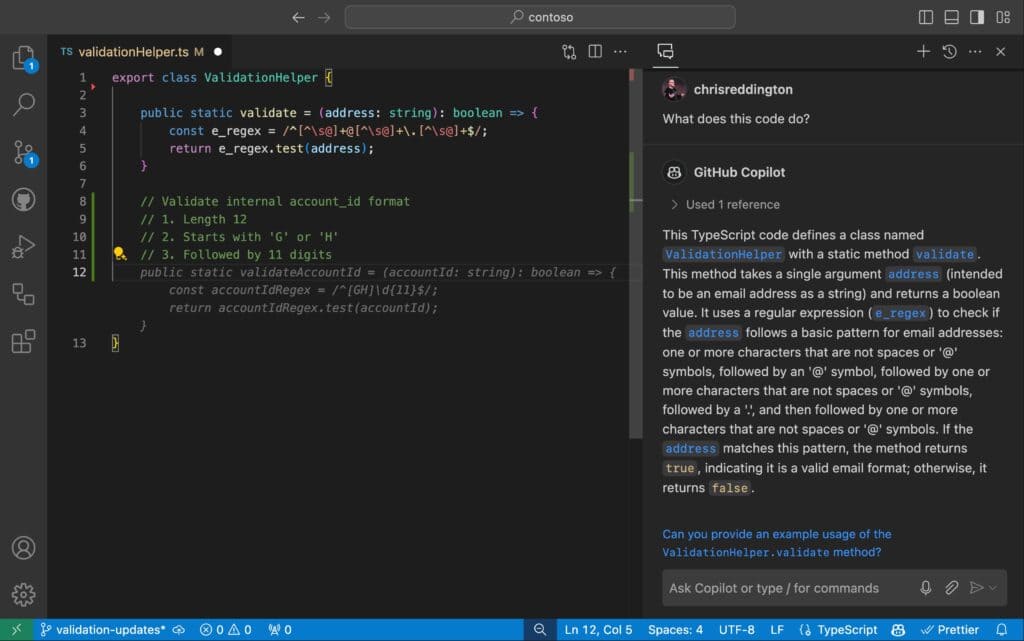Click the microphone voice input icon
This screenshot has height=641, width=1024.
click(x=926, y=588)
